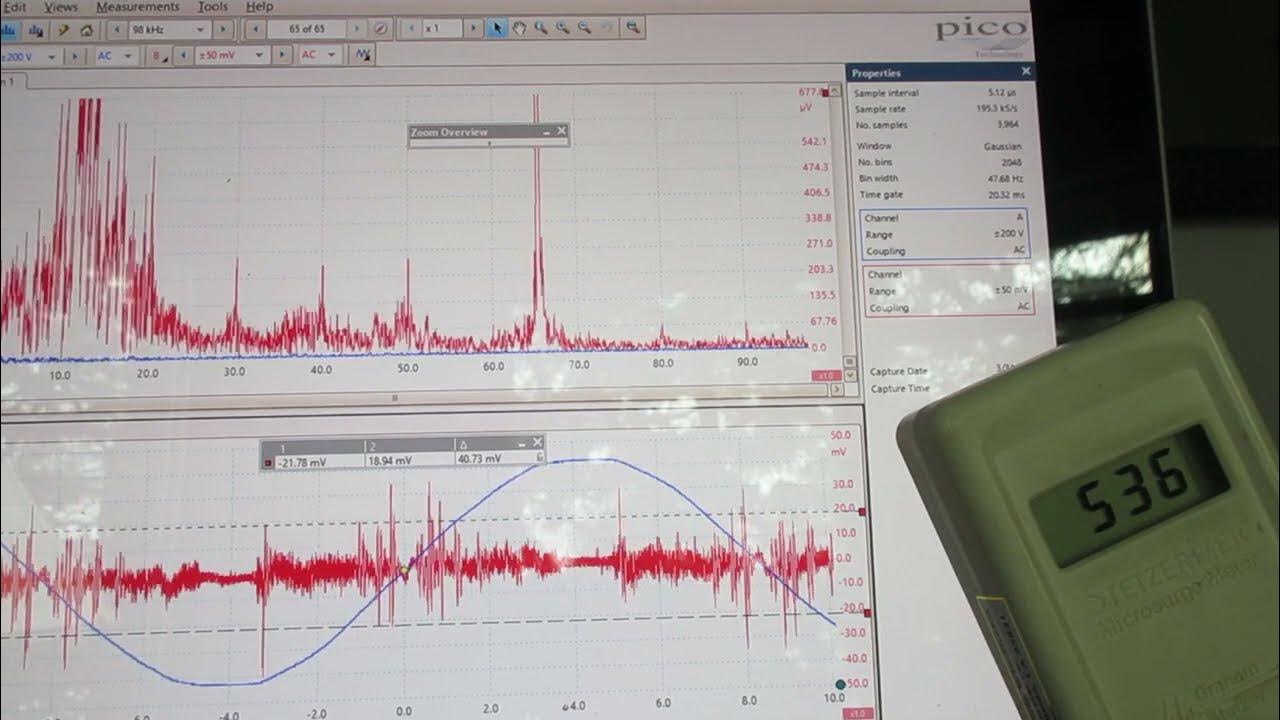Click spectrum view horizontal scroll right arrow

pos(836,390)
